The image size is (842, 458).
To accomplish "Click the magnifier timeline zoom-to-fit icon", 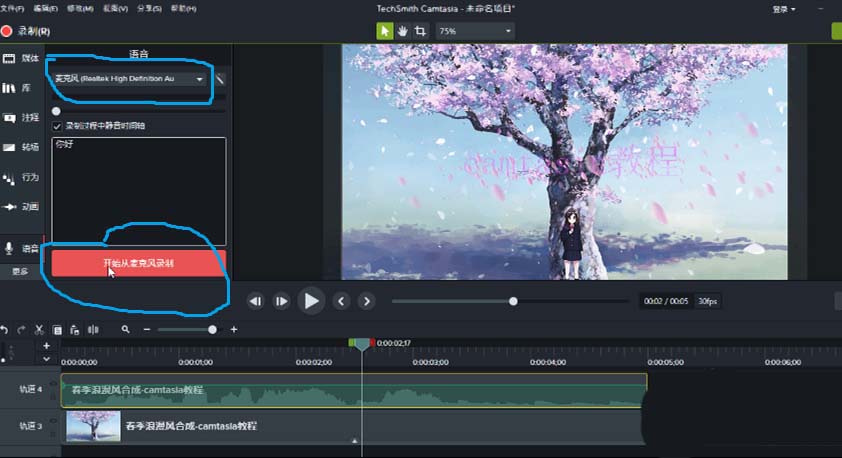I will pyautogui.click(x=125, y=329).
